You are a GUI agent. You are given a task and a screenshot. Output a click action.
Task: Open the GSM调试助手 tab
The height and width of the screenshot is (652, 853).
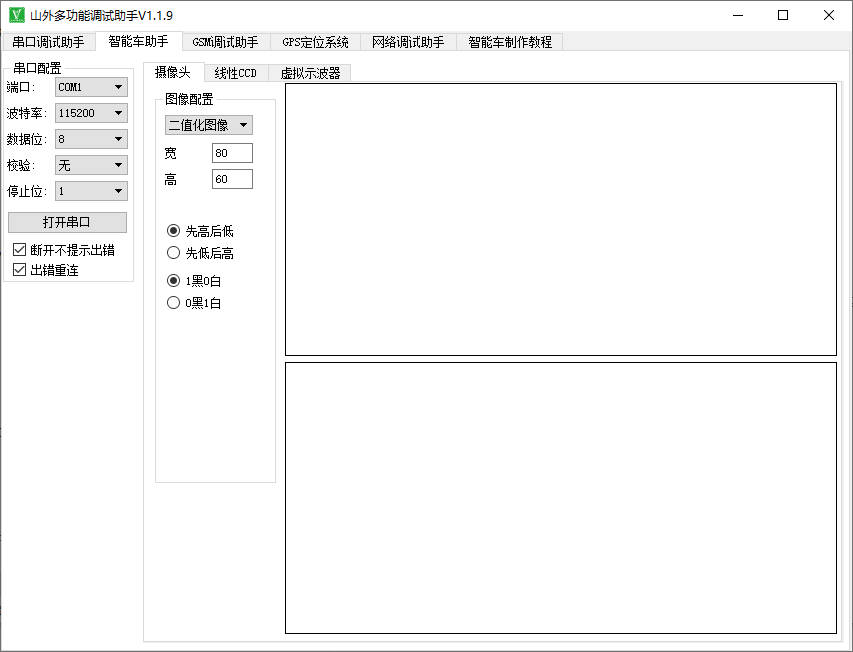coord(225,42)
